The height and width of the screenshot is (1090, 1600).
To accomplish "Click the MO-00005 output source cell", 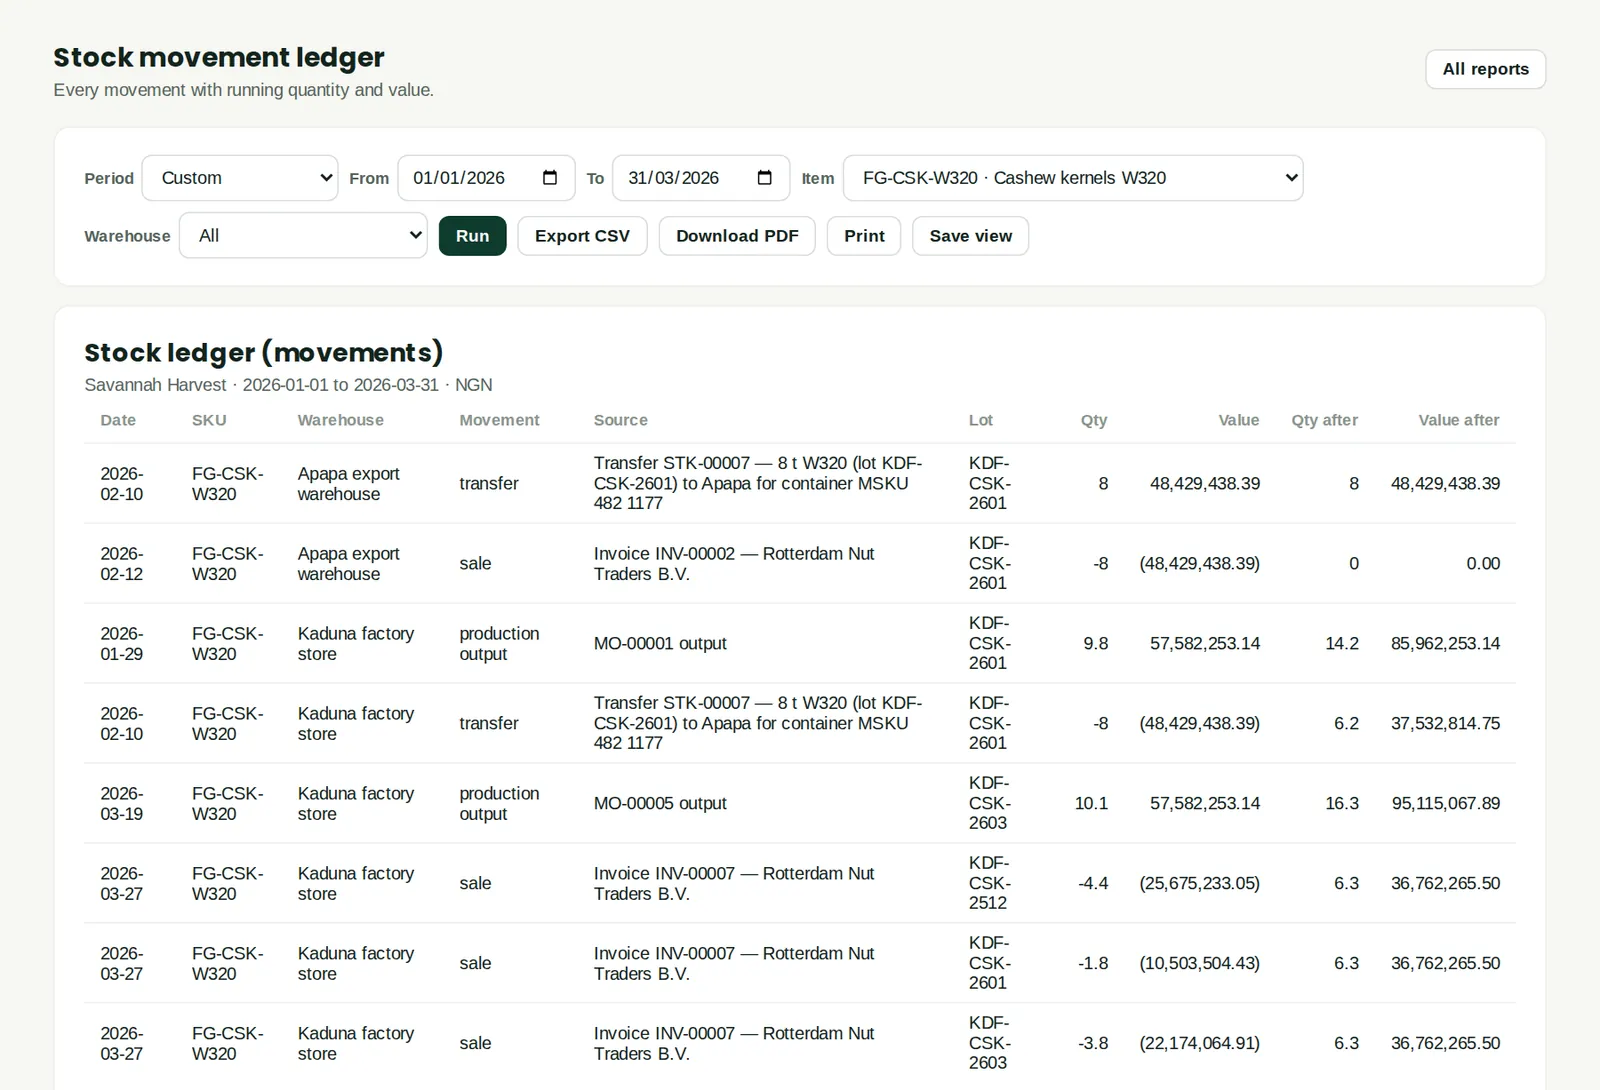I will (660, 803).
